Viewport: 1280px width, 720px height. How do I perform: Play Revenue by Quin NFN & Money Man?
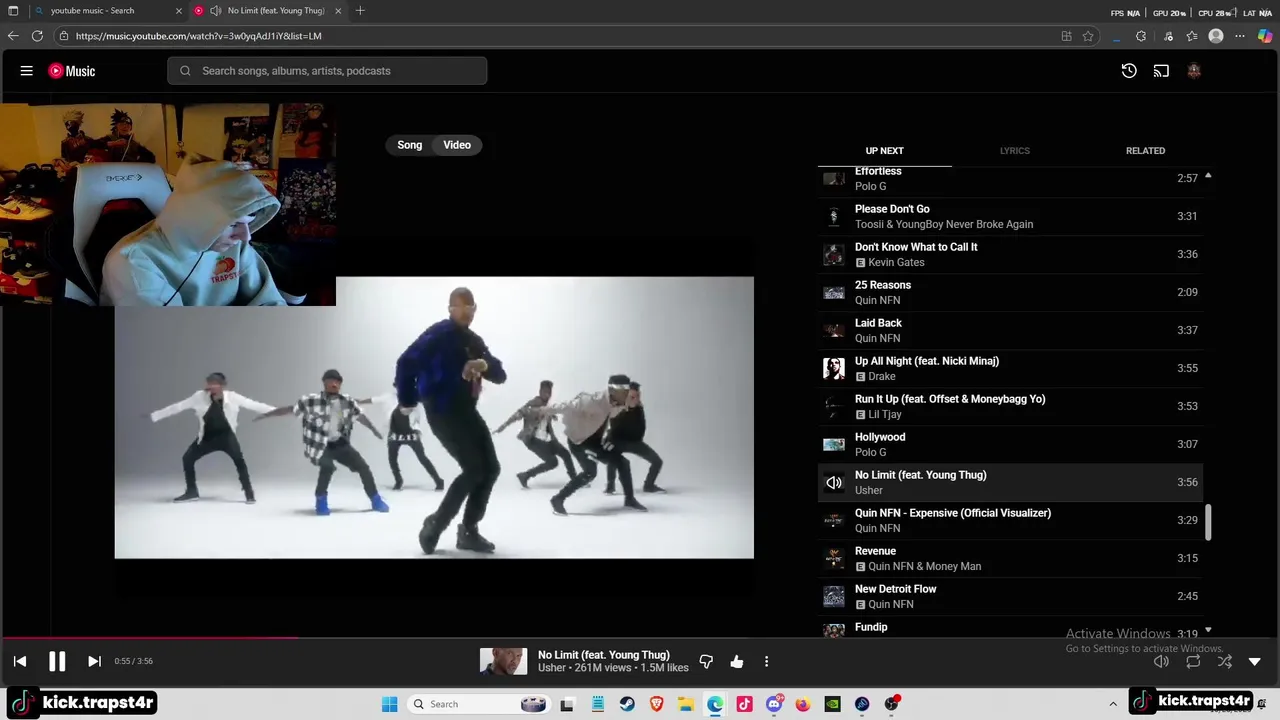(x=1010, y=558)
